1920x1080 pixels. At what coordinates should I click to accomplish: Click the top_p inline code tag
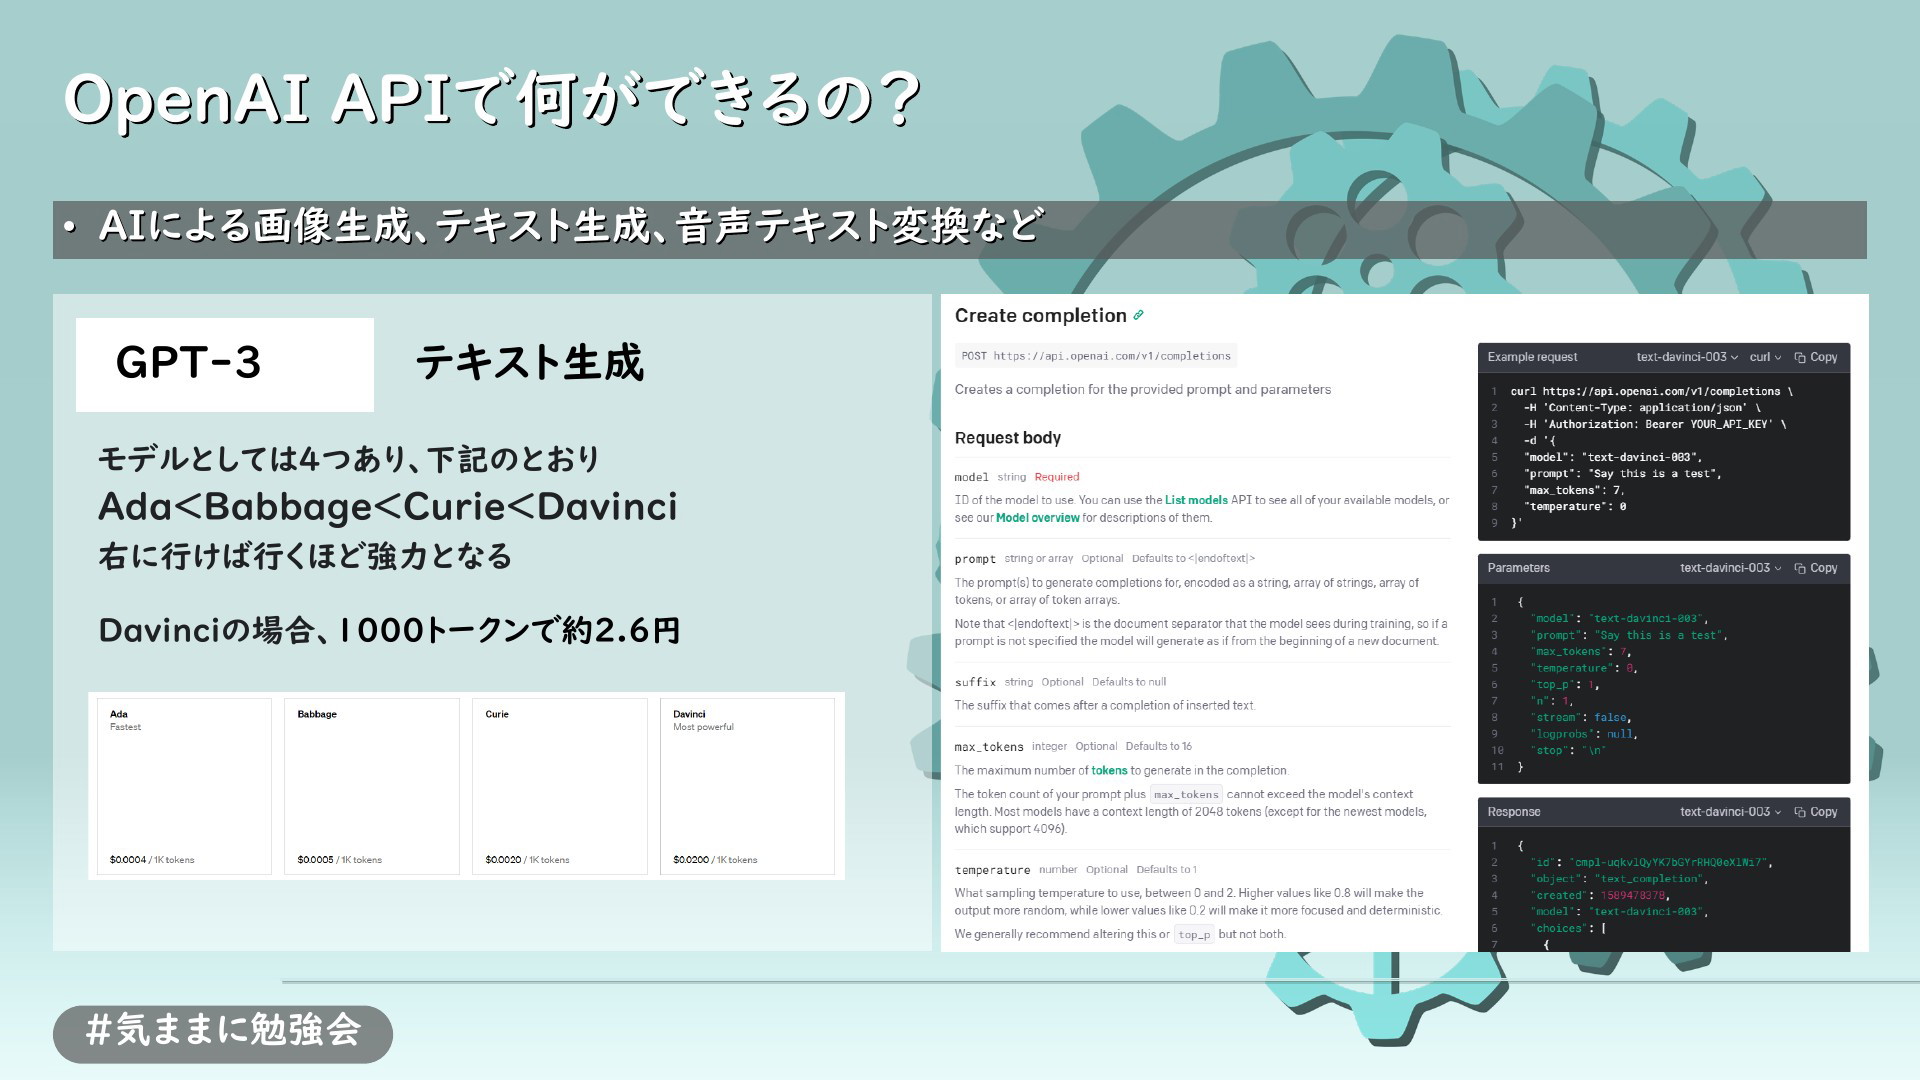coord(1194,935)
